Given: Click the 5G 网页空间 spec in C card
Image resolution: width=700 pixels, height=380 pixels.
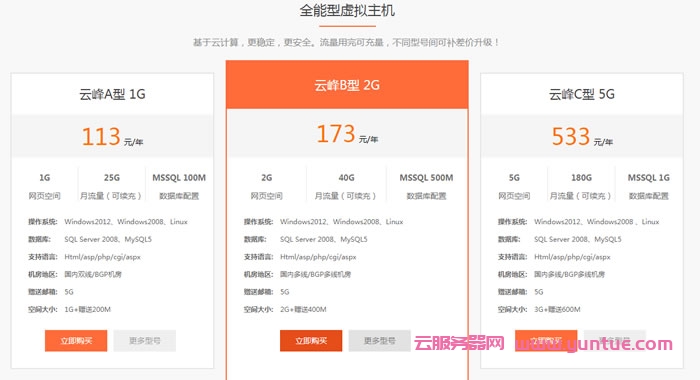Looking at the screenshot, I should 514,186.
